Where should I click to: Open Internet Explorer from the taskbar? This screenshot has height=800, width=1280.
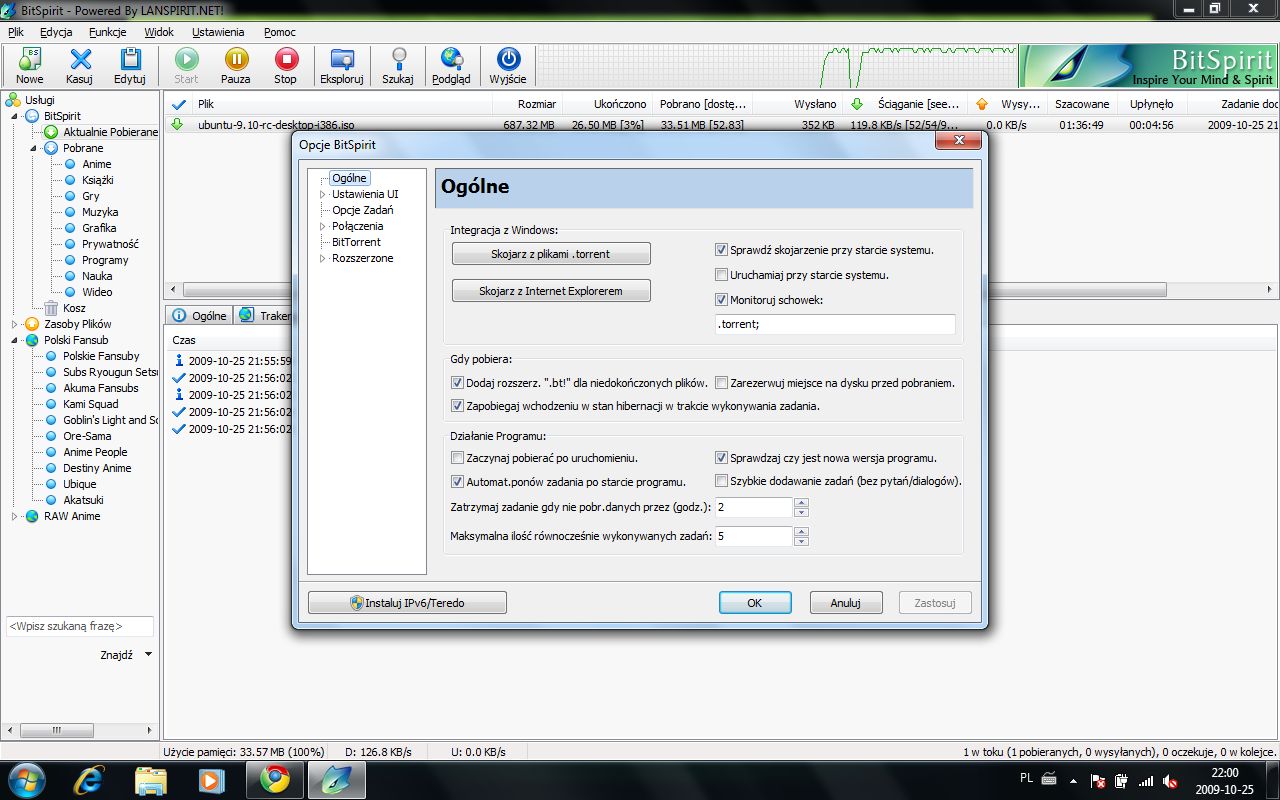tap(91, 779)
